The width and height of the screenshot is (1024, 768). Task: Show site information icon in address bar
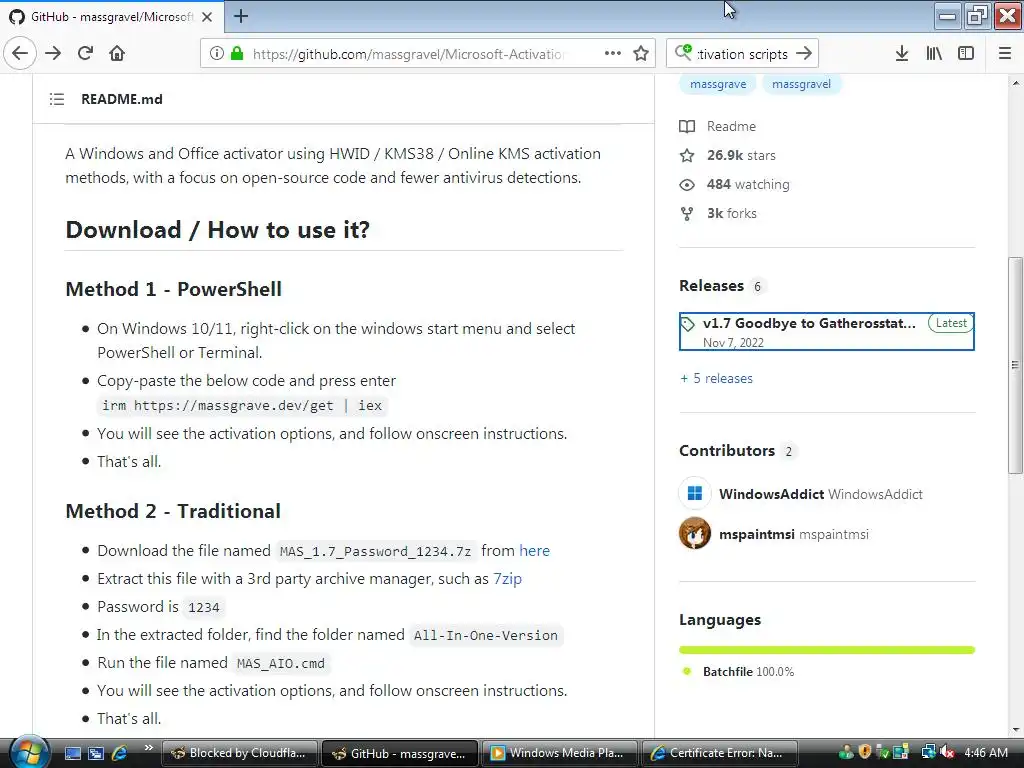[x=216, y=54]
